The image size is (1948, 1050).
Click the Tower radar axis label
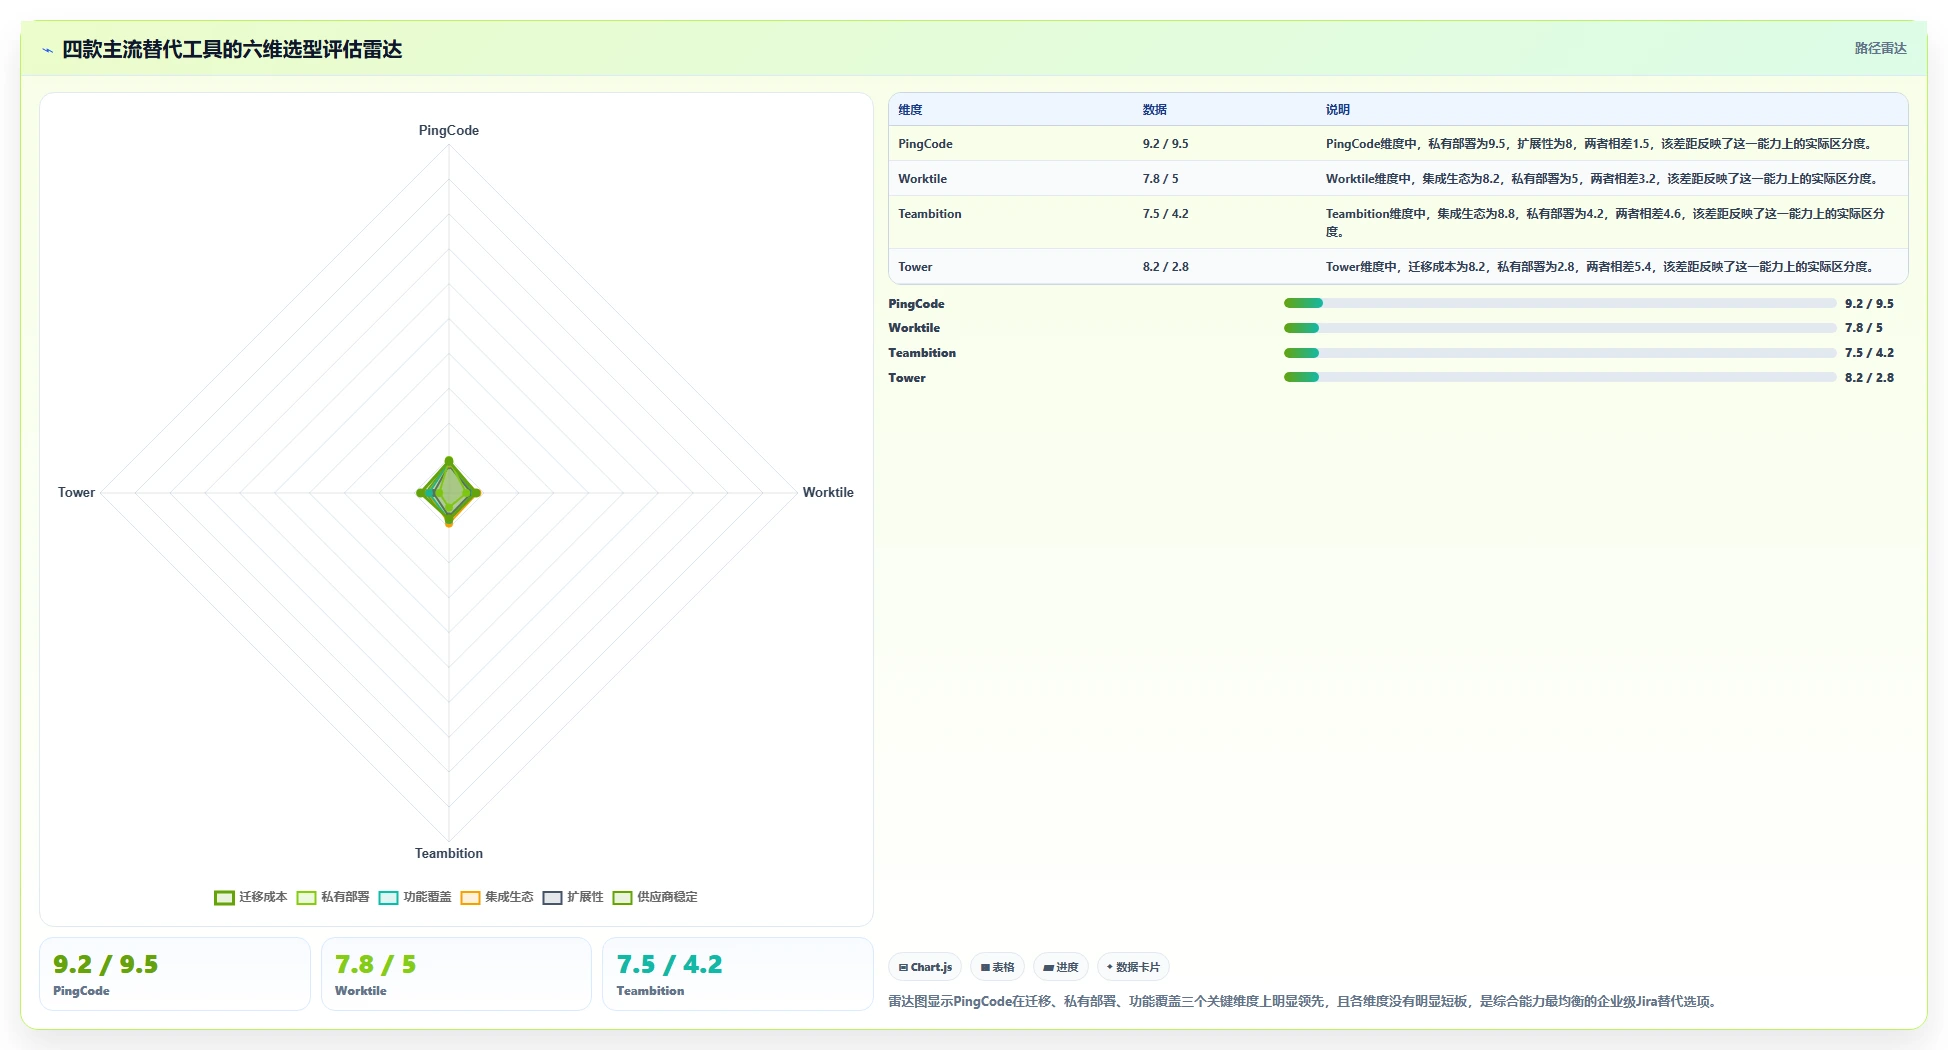76,493
